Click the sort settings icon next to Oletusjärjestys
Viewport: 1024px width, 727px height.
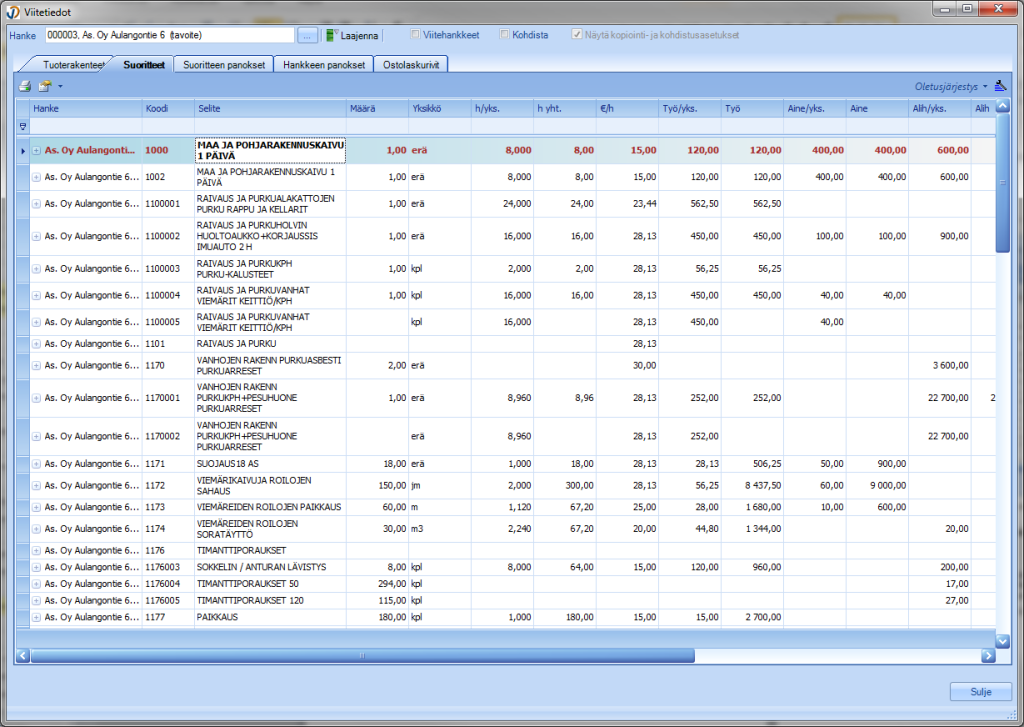point(1000,86)
